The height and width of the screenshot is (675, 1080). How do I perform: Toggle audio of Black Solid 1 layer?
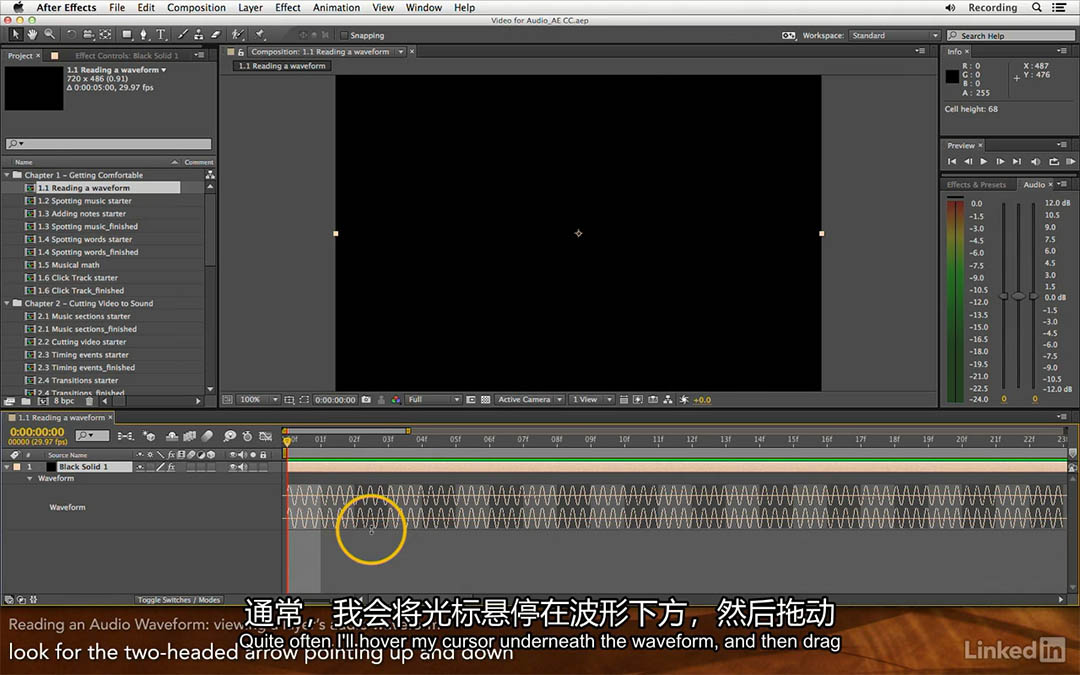coord(242,467)
